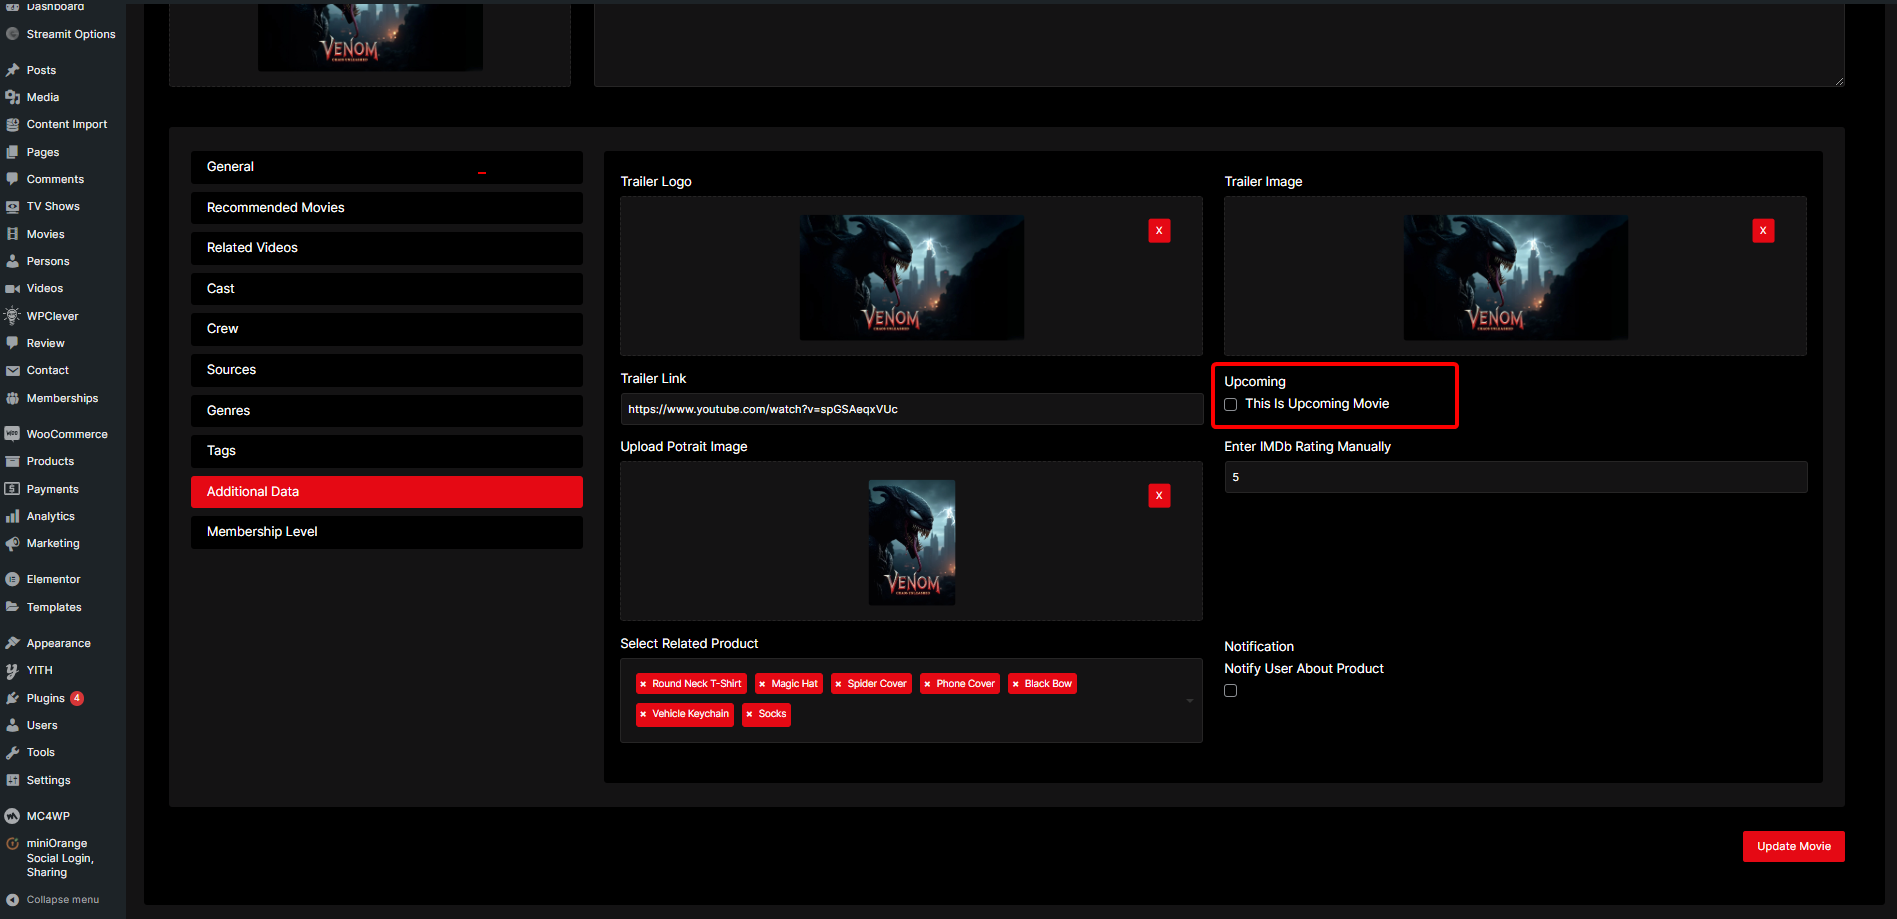Remove the Trailer Logo image
This screenshot has width=1897, height=919.
coord(1159,231)
